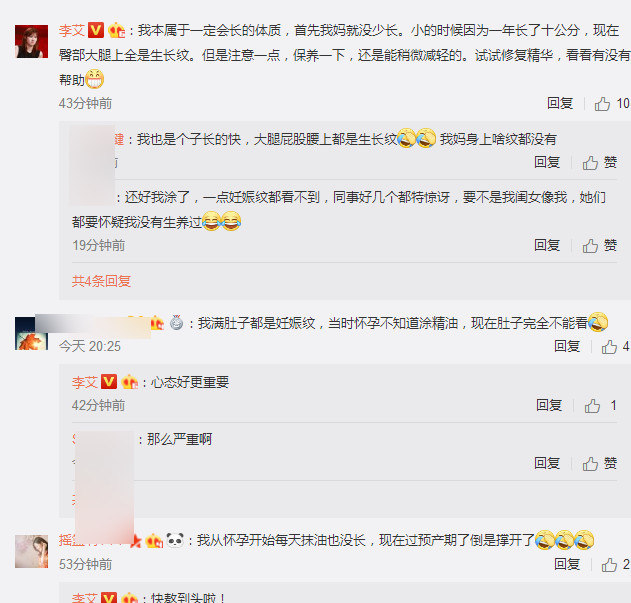The width and height of the screenshot is (631, 603).
Task: Click the verified V badge beside the top 李艾 comment
Action: (96, 30)
